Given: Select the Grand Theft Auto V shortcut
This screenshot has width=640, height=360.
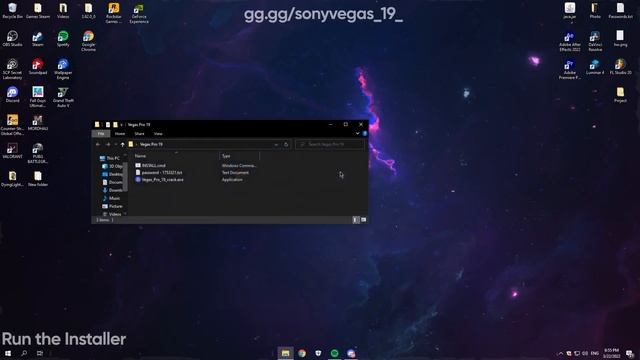Looking at the screenshot, I should point(63,97).
